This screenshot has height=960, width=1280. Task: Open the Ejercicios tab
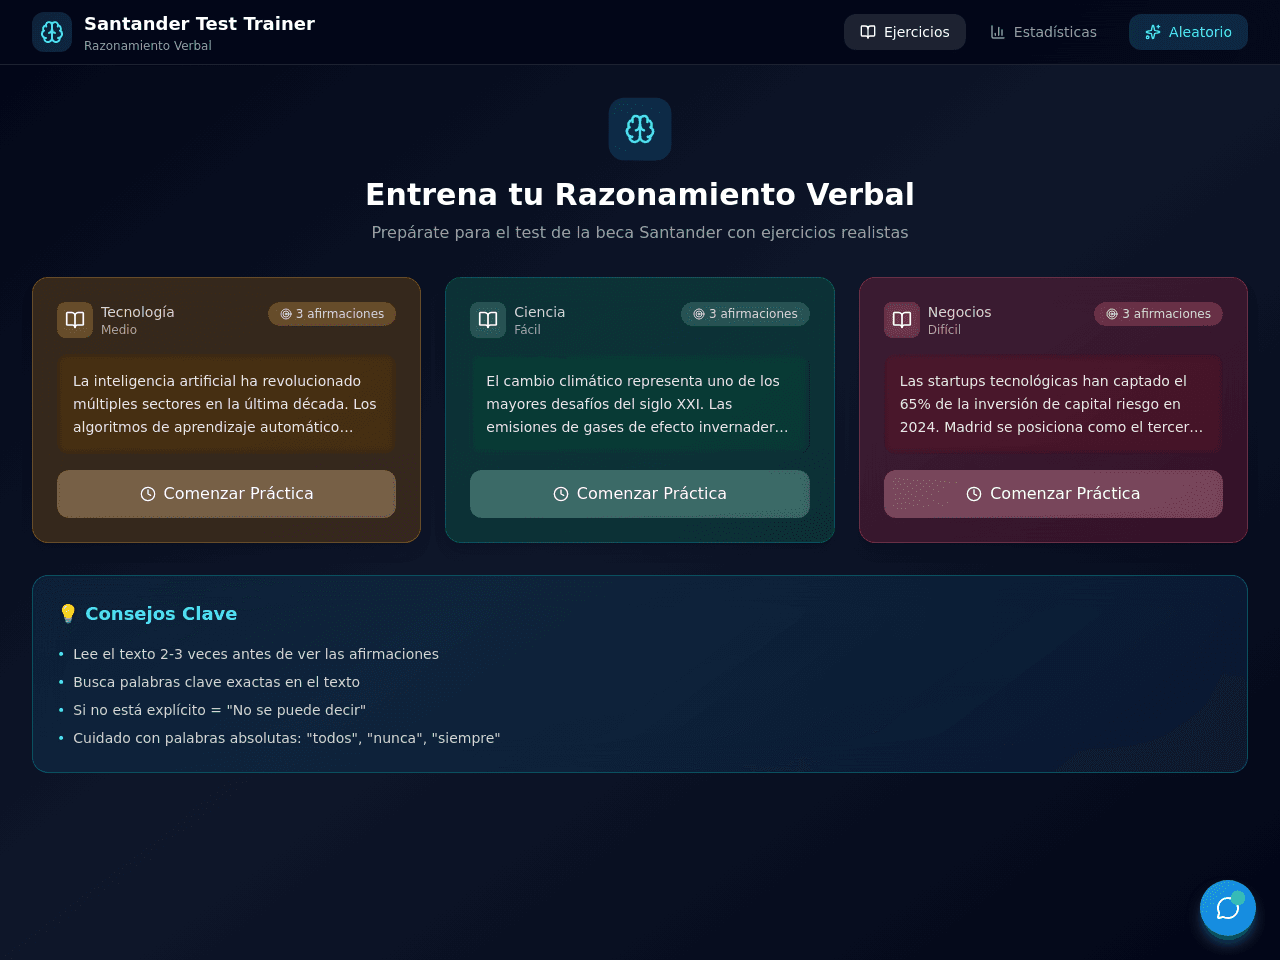click(905, 32)
